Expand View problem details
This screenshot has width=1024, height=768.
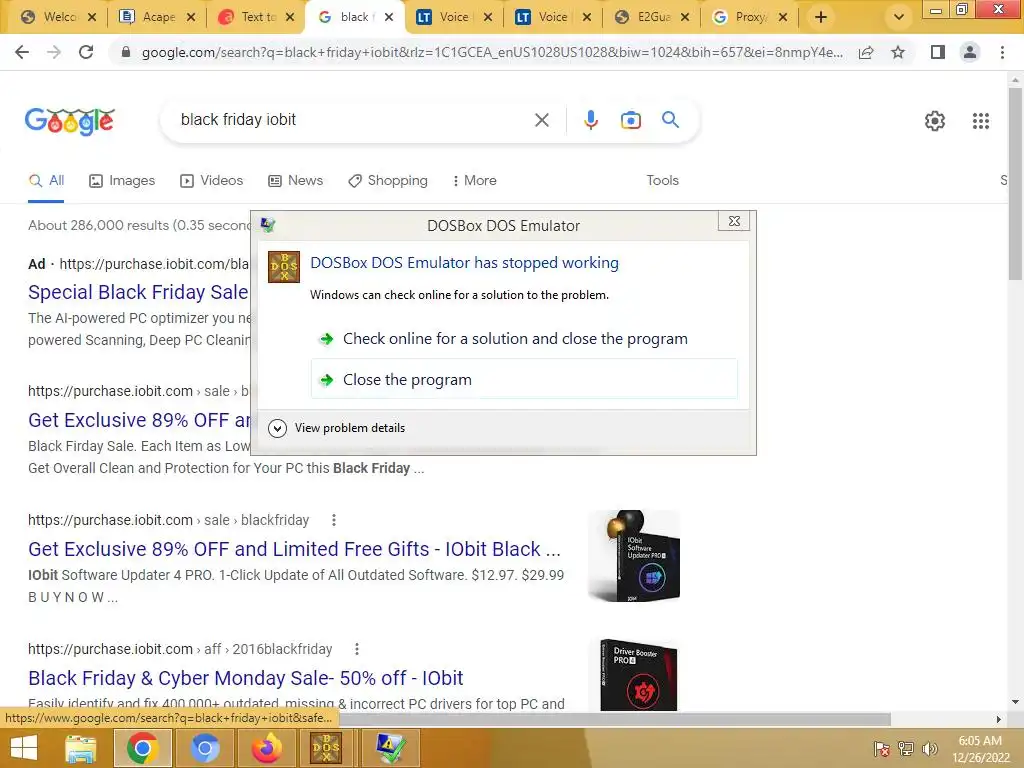tap(337, 428)
